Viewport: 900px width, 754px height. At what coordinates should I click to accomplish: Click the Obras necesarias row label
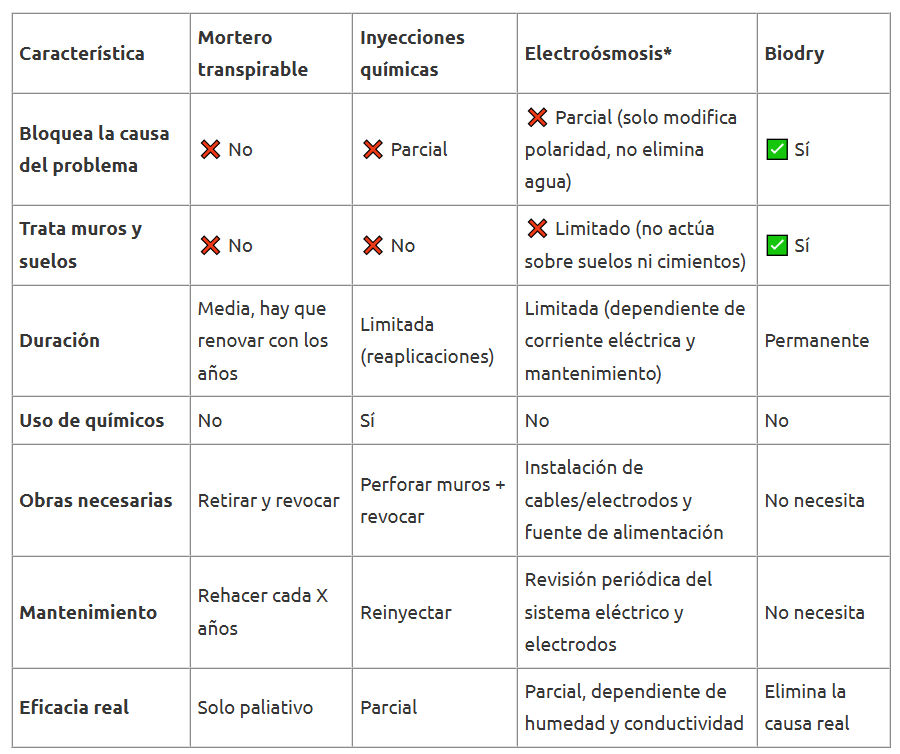pyautogui.click(x=96, y=501)
